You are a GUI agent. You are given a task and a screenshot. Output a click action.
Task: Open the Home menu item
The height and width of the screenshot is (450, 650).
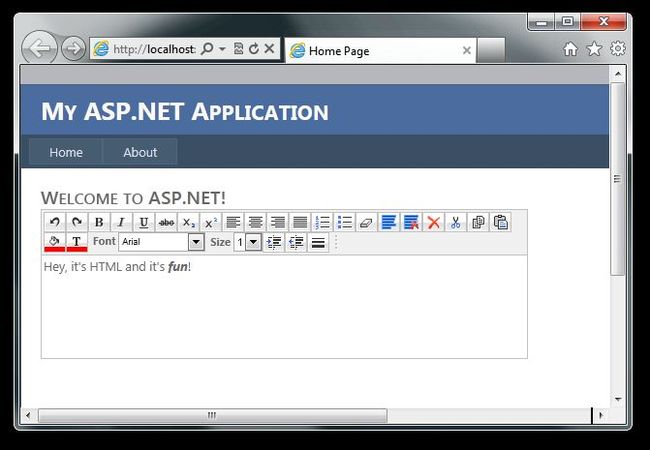click(x=65, y=152)
